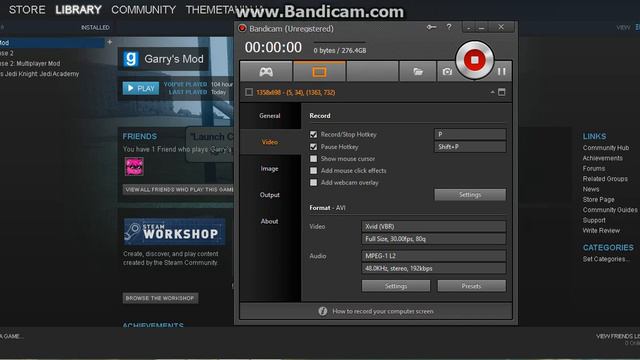This screenshot has width=640, height=360.
Task: Click the Steam PLAY button
Action: coord(141,88)
